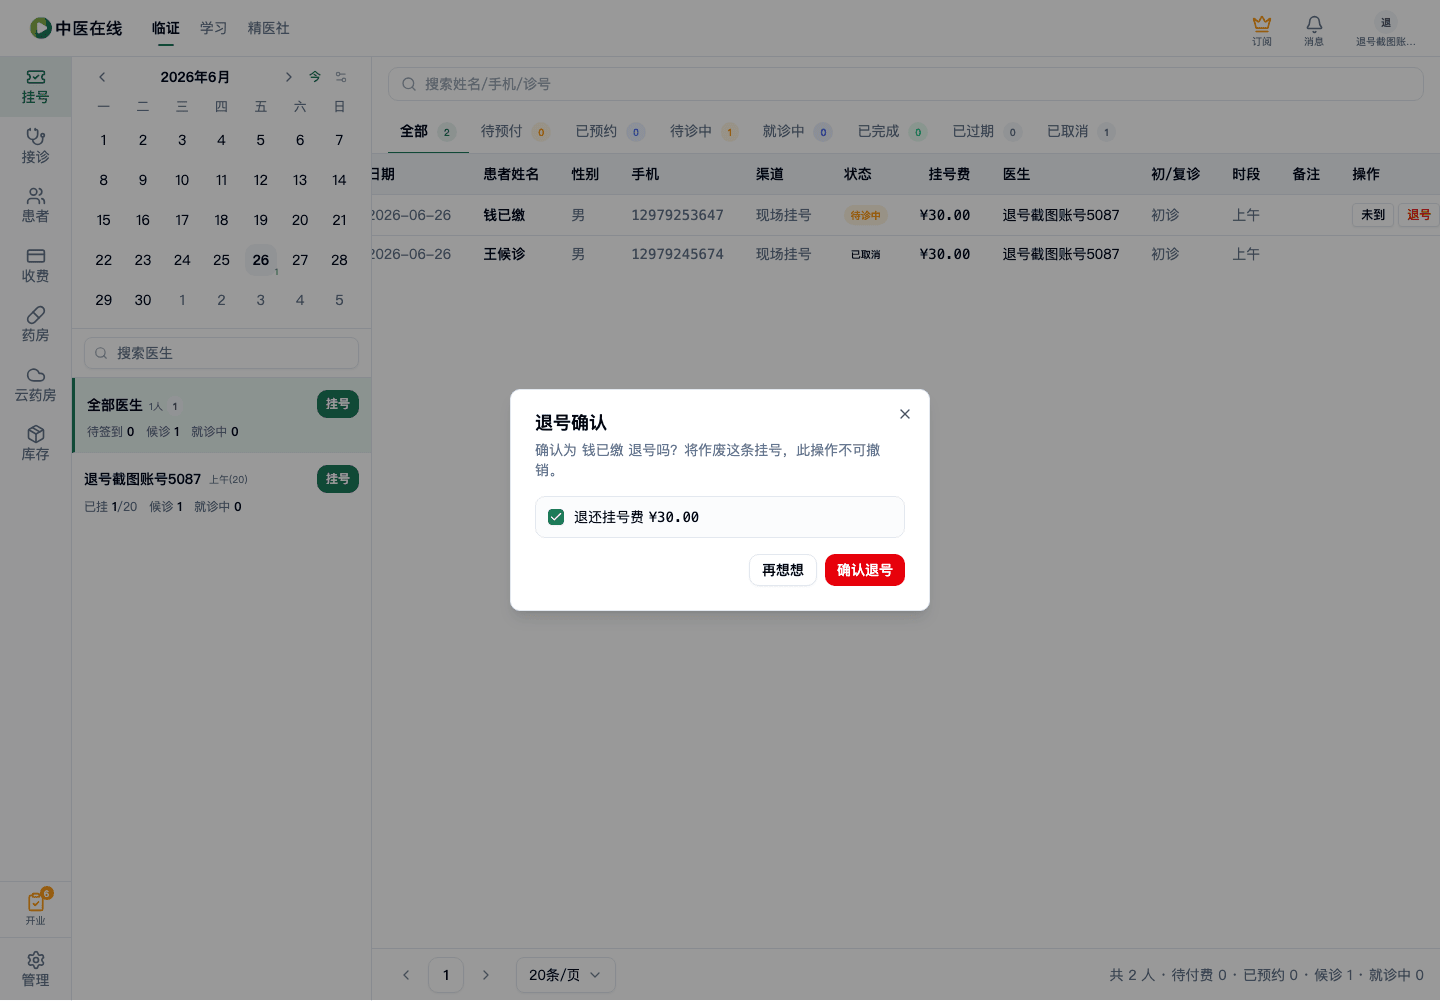Go to next month in calendar
This screenshot has height=1001, width=1440.
(x=288, y=77)
